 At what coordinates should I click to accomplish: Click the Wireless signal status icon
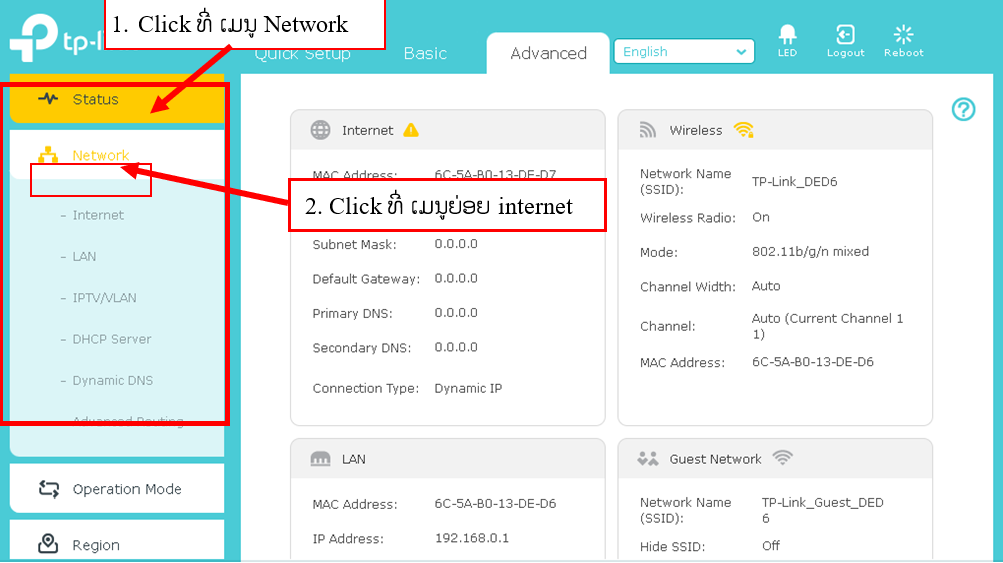click(x=743, y=130)
